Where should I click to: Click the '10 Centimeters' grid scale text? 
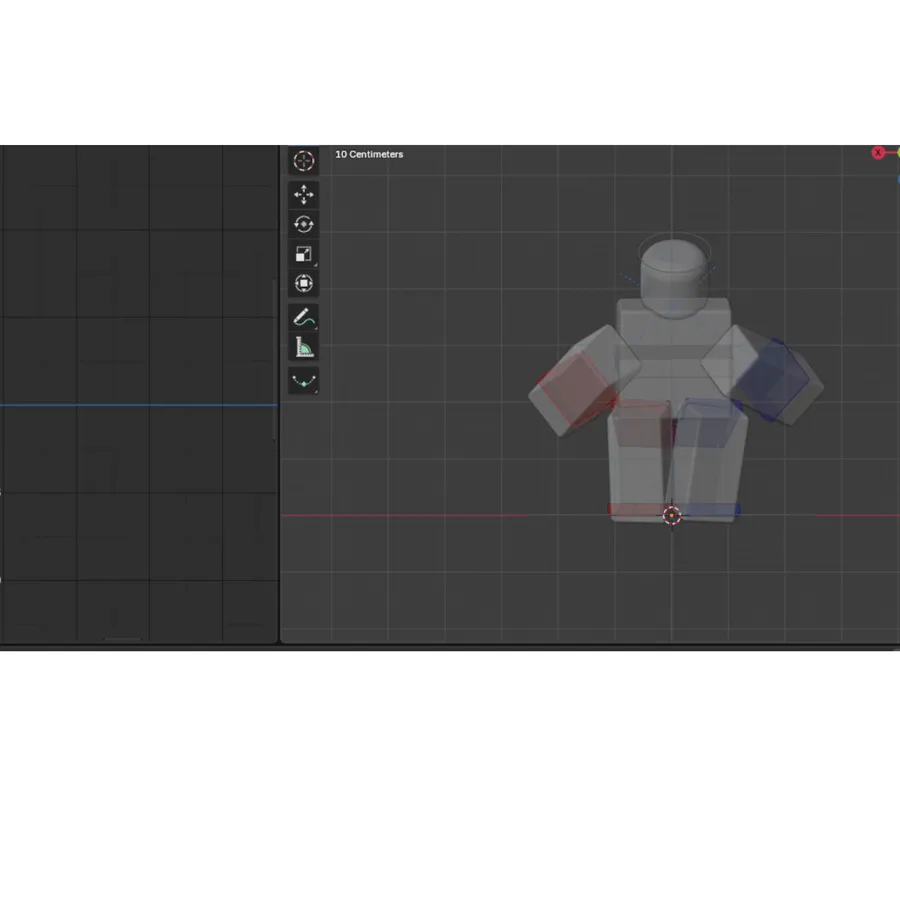click(x=369, y=154)
